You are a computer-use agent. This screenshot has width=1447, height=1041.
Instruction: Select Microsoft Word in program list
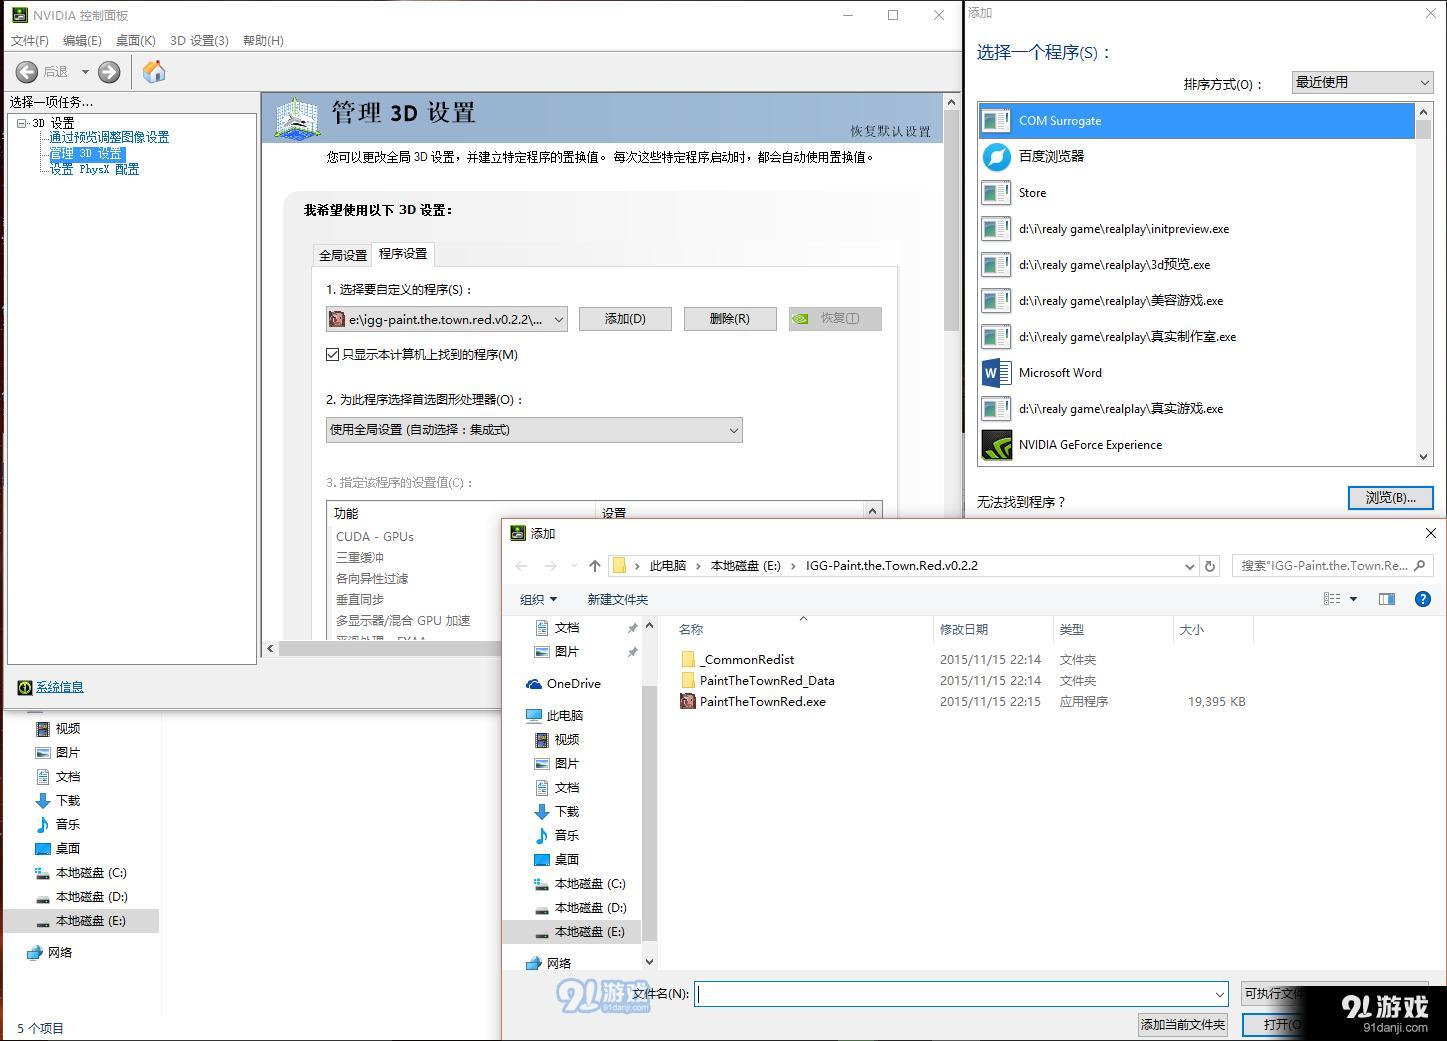coord(1196,373)
